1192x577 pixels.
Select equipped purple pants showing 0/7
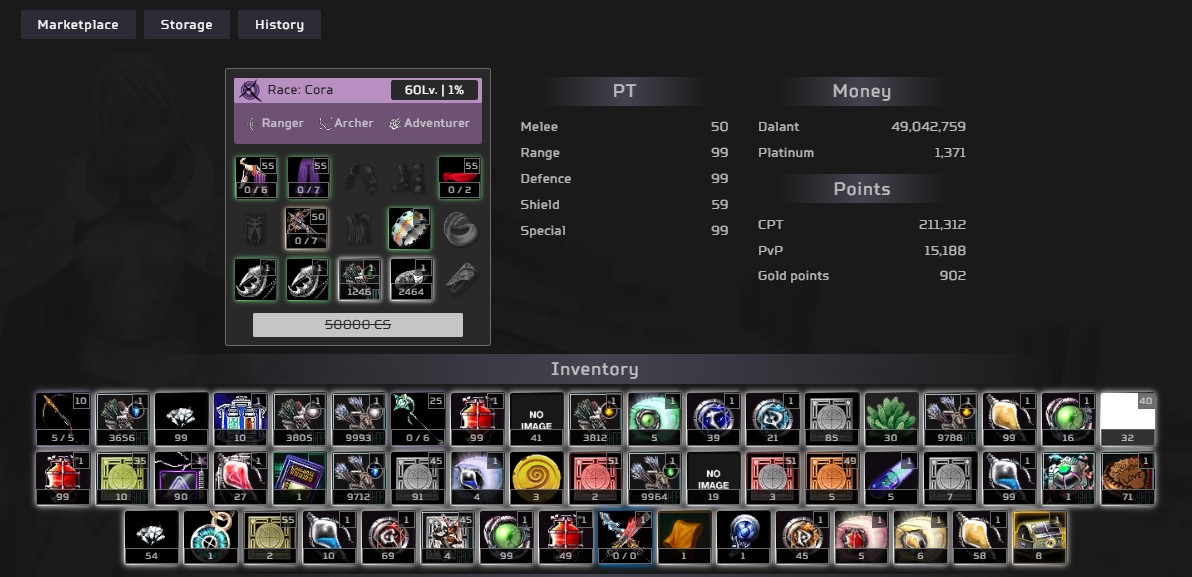coord(308,177)
